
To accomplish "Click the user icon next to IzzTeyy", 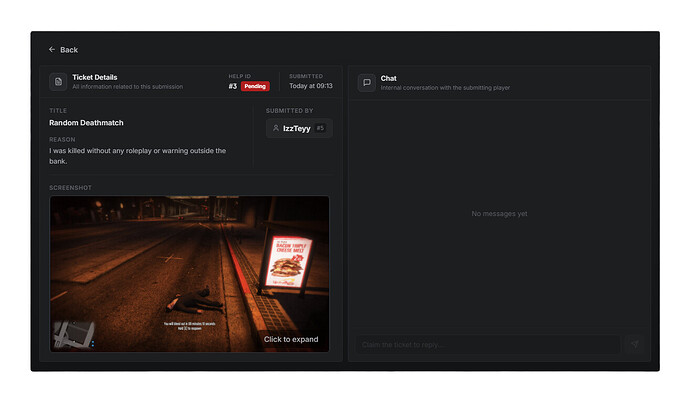I will 276,128.
